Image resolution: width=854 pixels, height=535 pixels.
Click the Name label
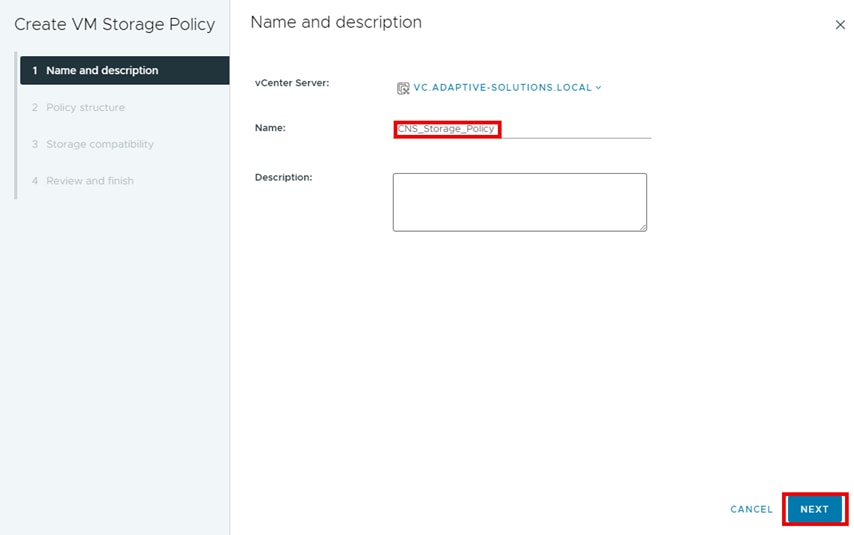tap(270, 128)
